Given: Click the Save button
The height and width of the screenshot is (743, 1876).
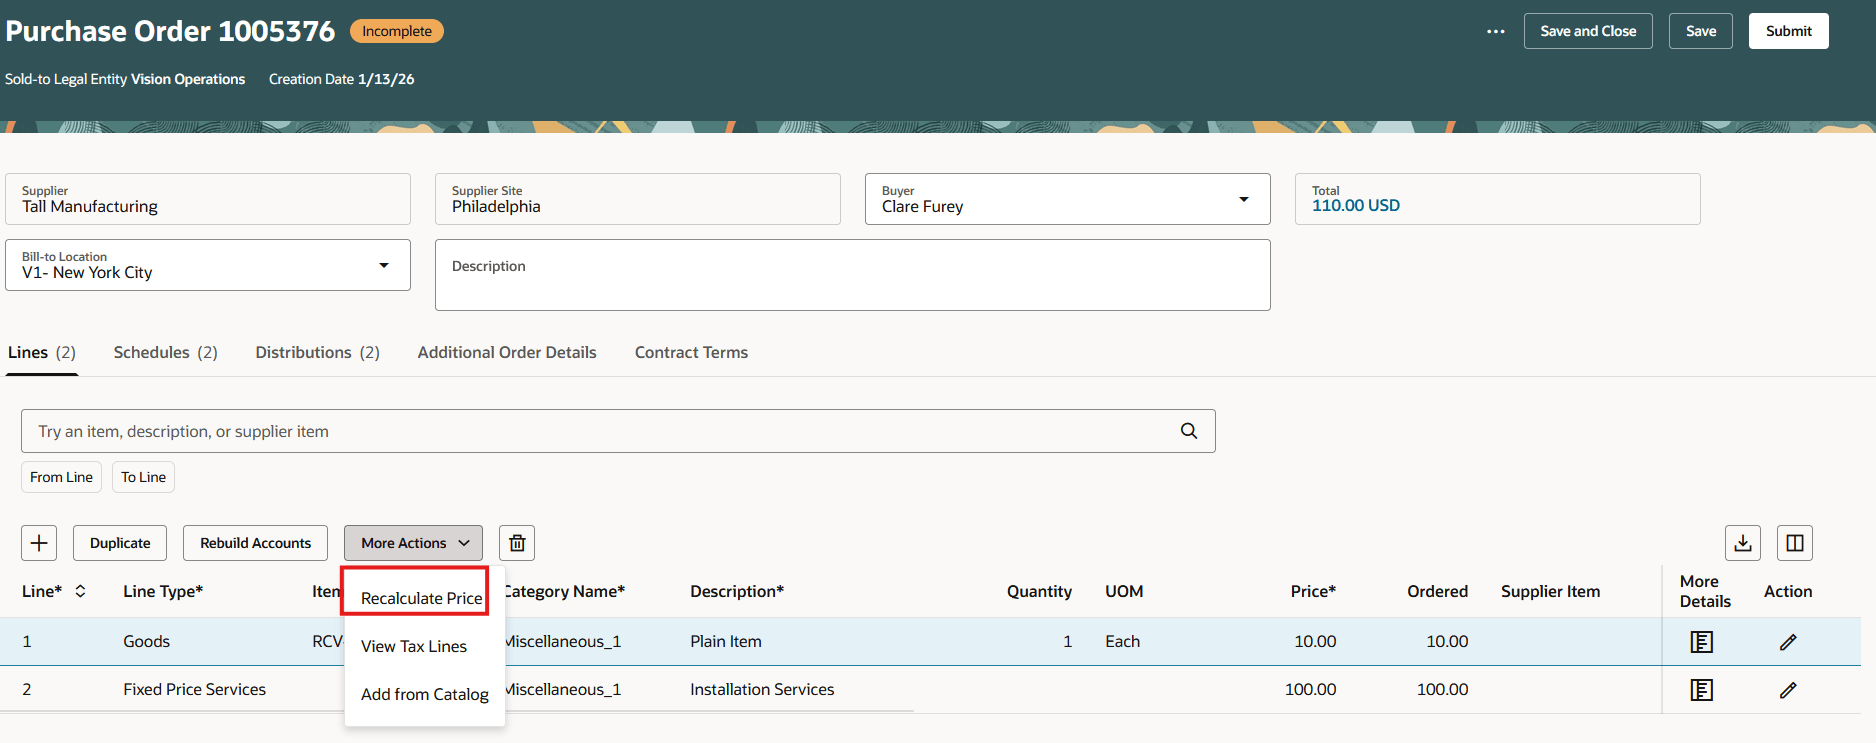Looking at the screenshot, I should 1701,31.
